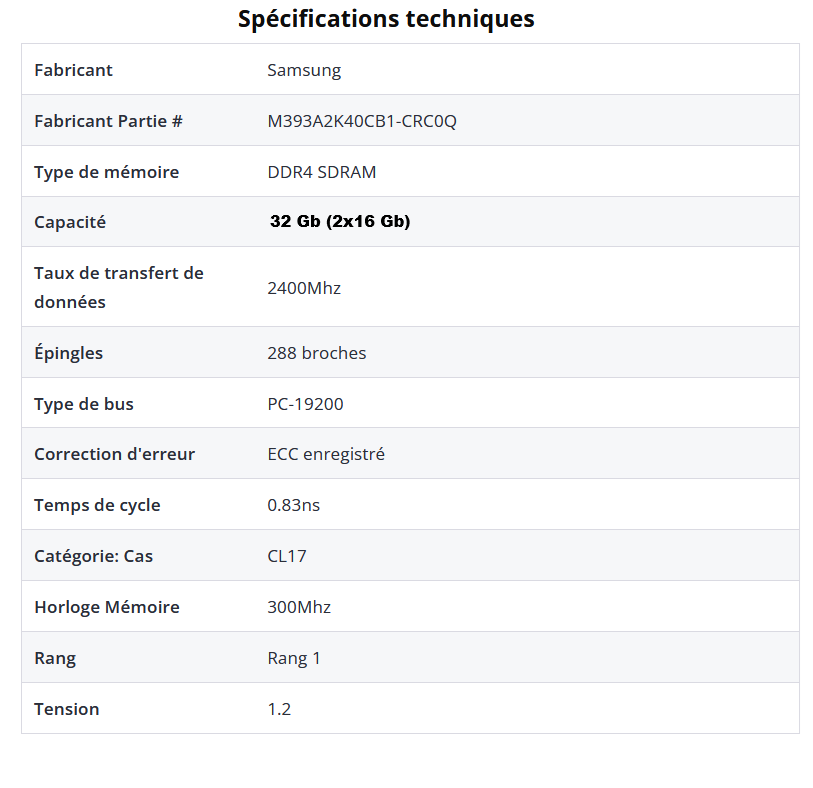Select the "Fabricant Partie #" label
This screenshot has width=813, height=788.
point(108,121)
